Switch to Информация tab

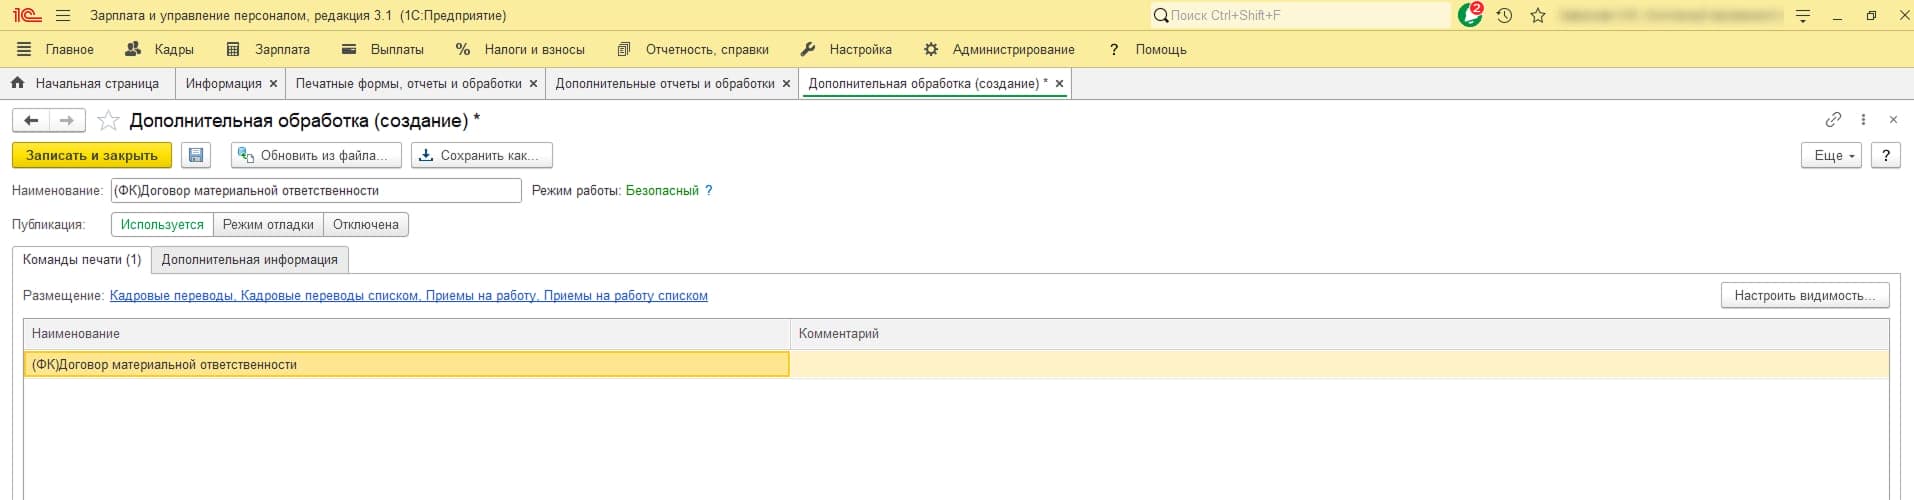[223, 83]
